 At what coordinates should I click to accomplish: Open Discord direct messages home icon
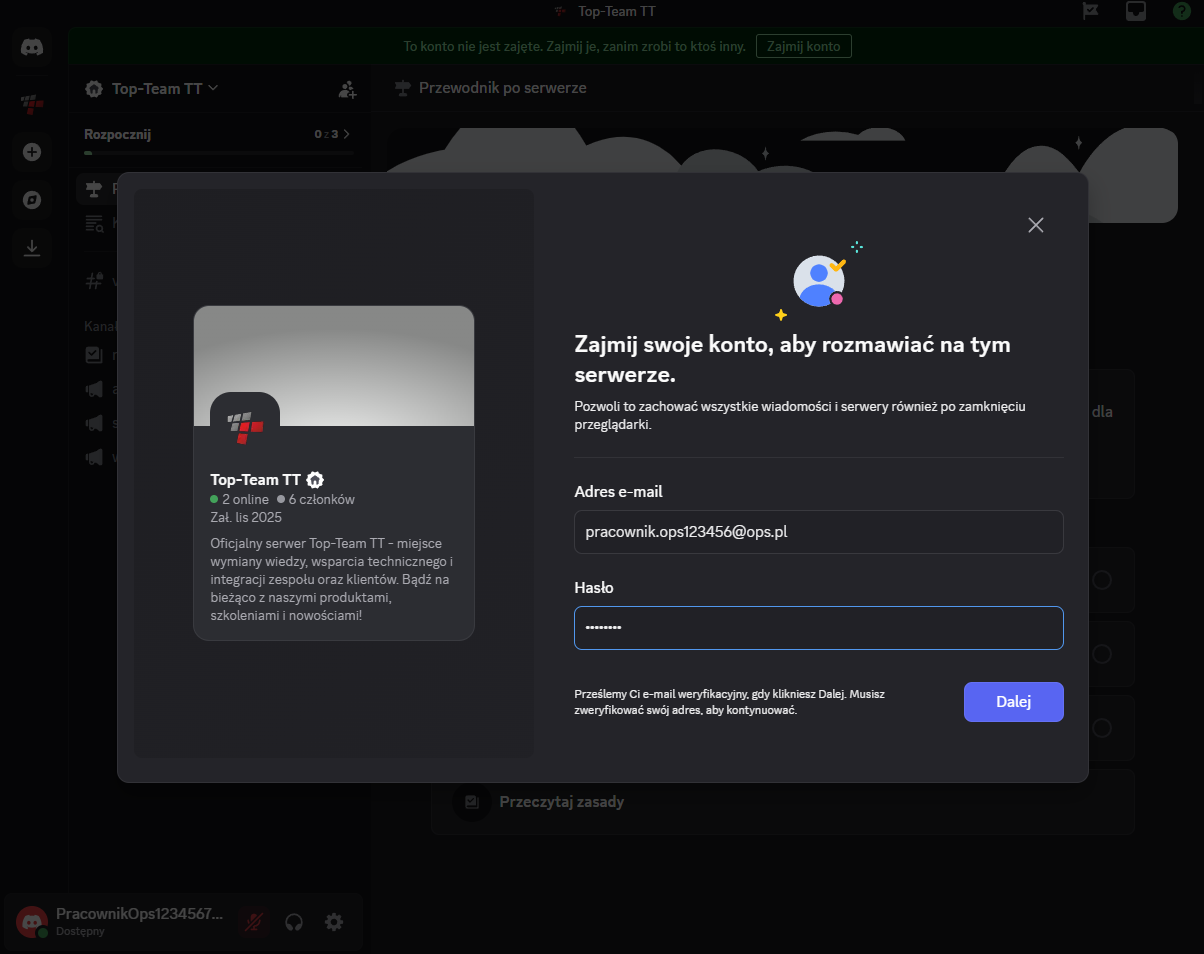click(x=32, y=48)
